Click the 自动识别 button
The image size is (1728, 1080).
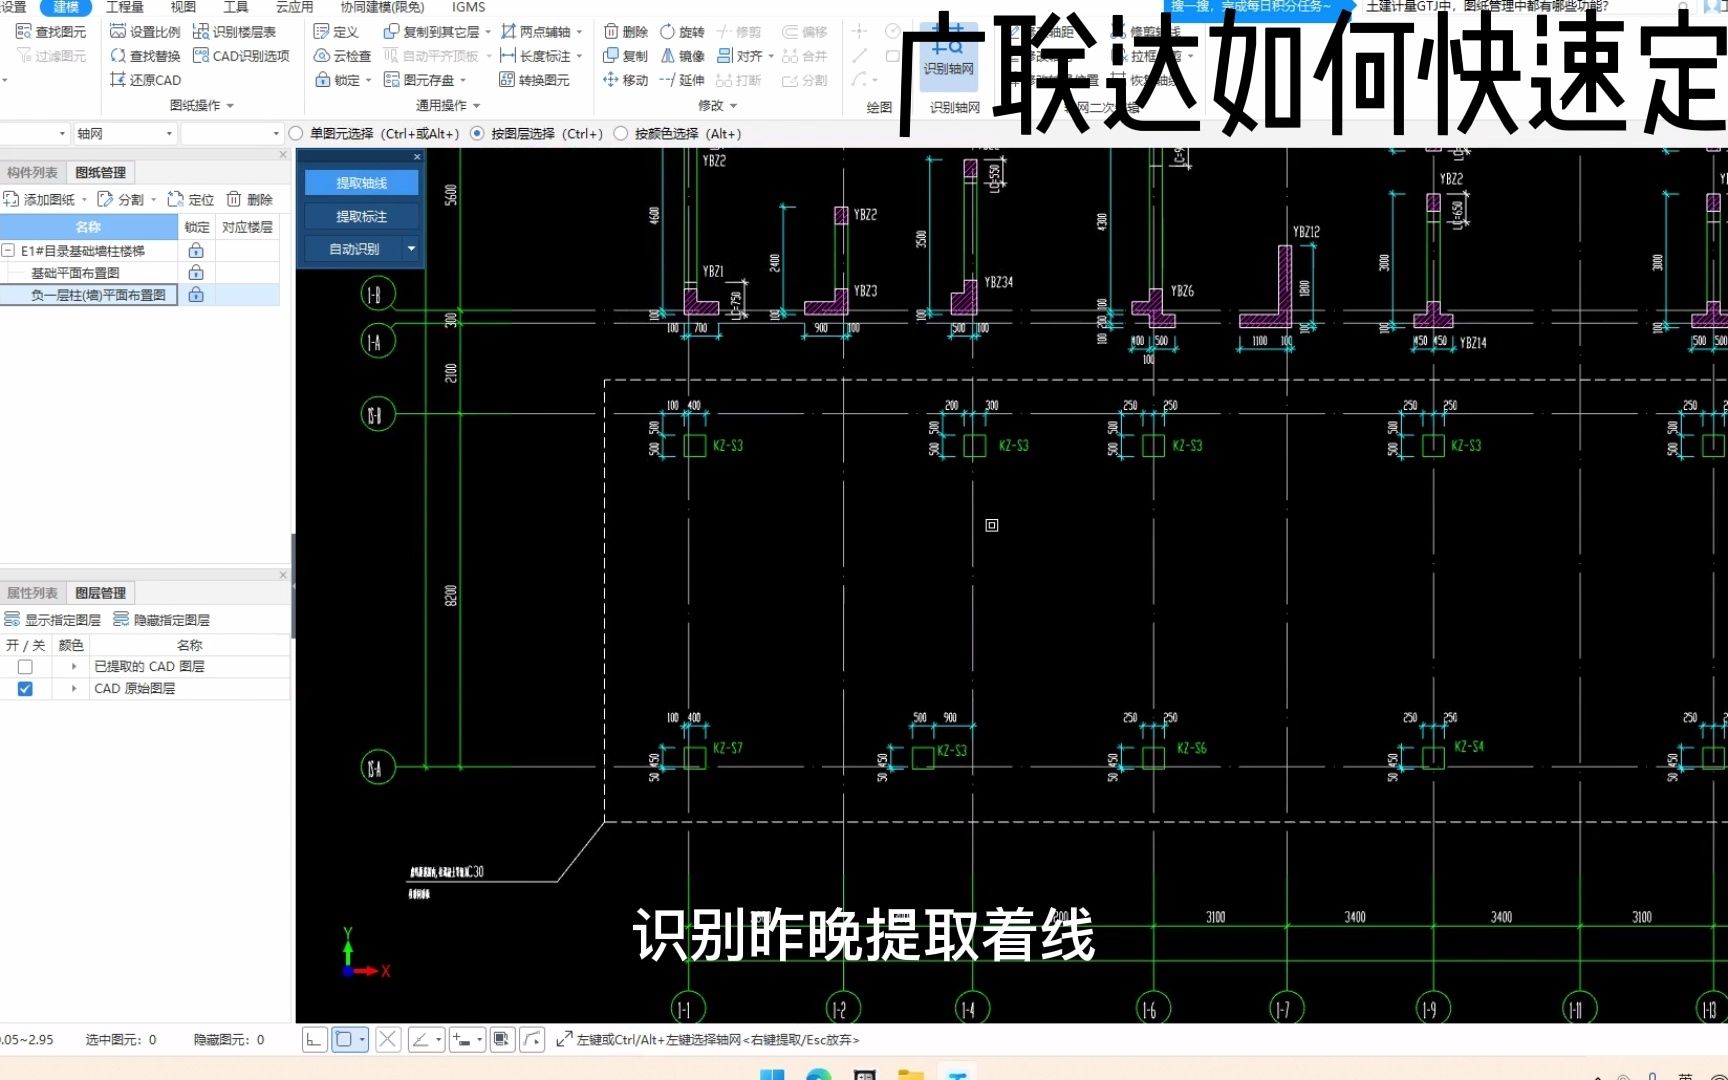pos(354,248)
